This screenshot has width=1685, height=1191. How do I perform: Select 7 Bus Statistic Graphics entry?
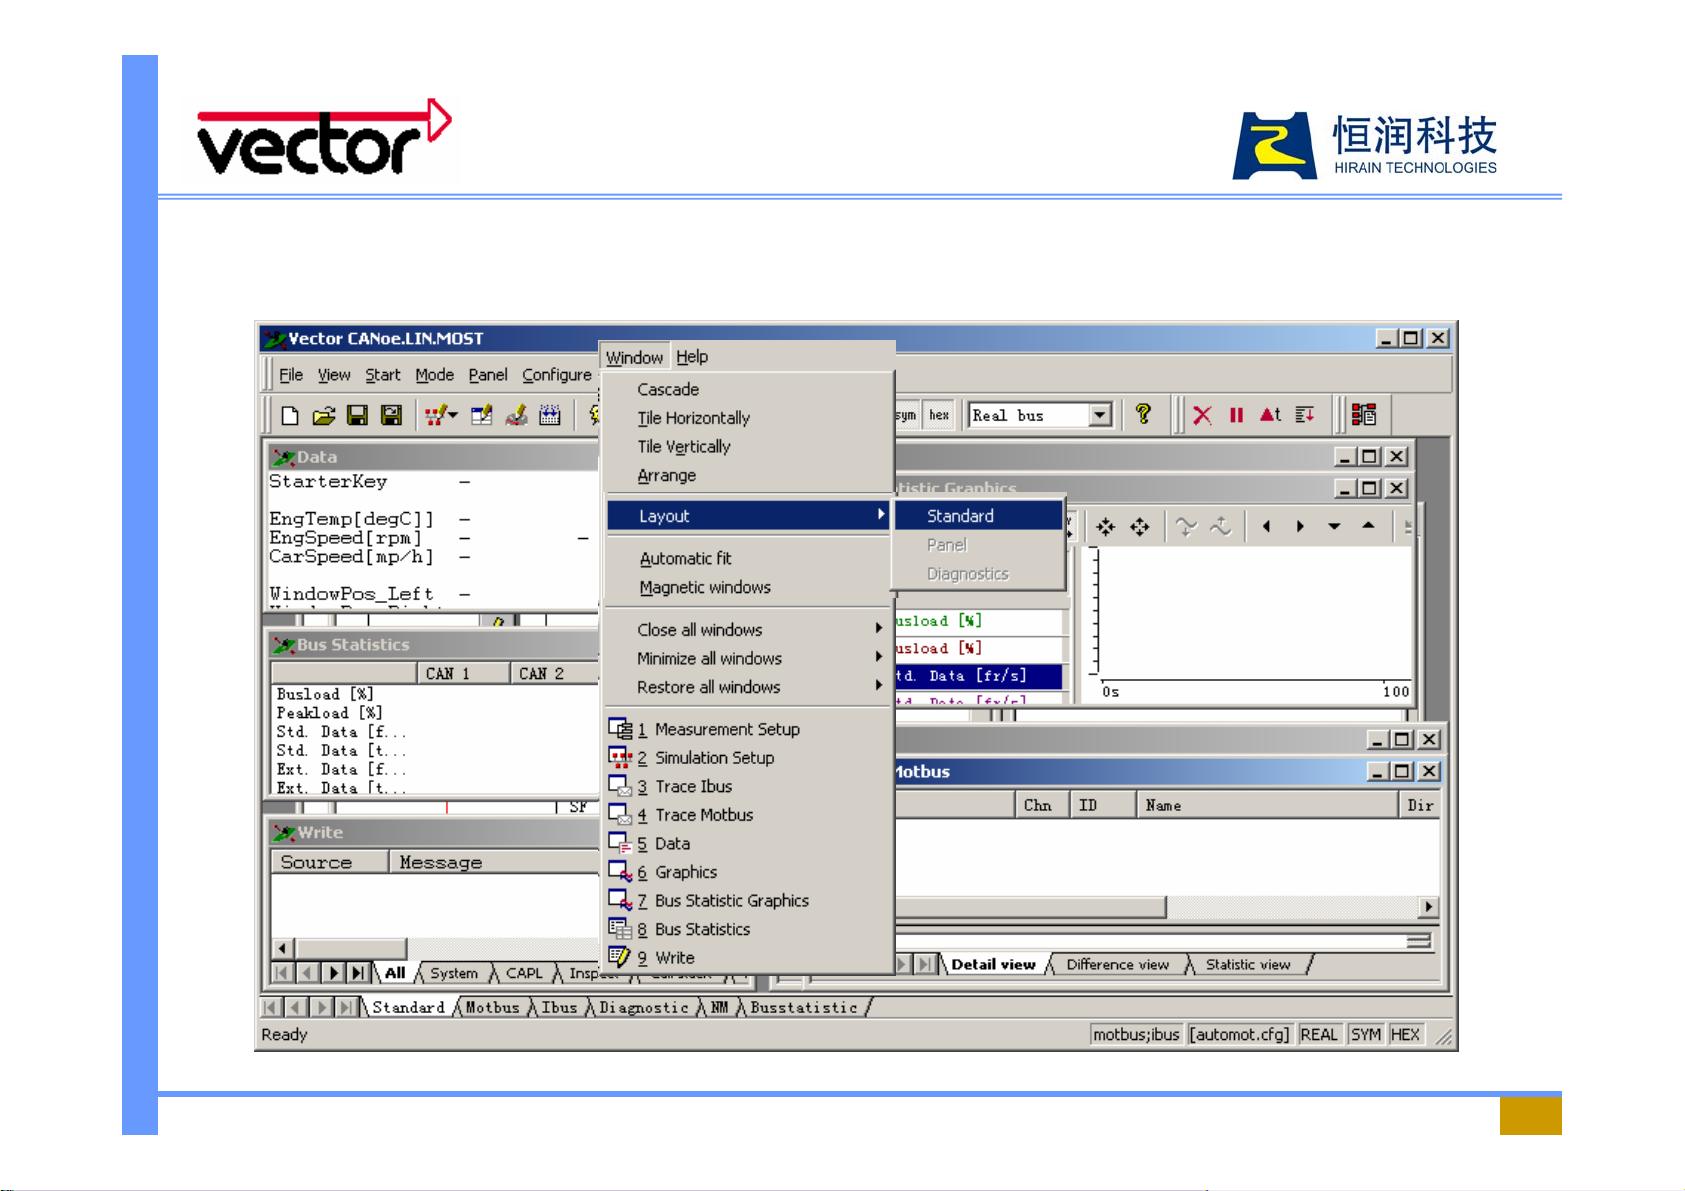click(x=748, y=900)
